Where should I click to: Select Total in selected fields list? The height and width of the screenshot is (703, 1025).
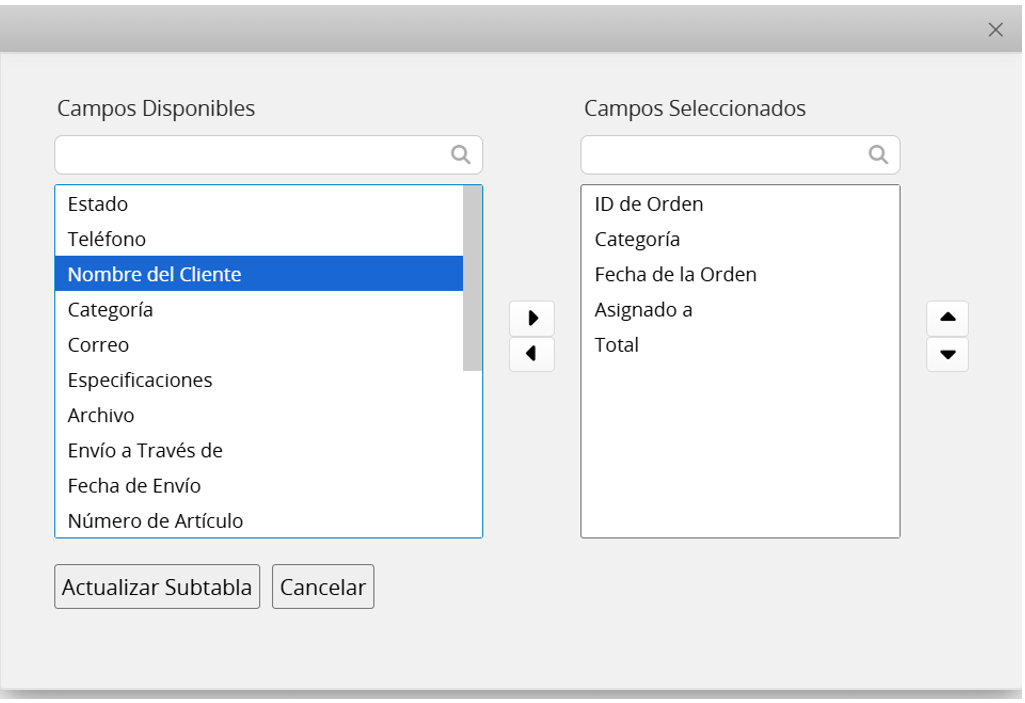point(617,345)
